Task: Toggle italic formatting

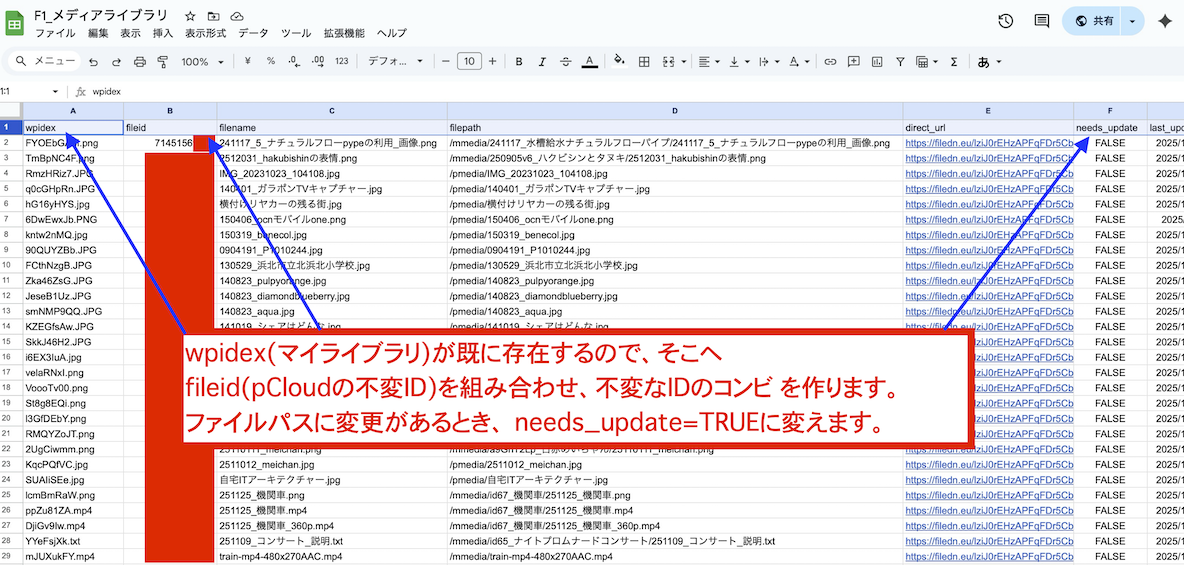Action: (543, 62)
